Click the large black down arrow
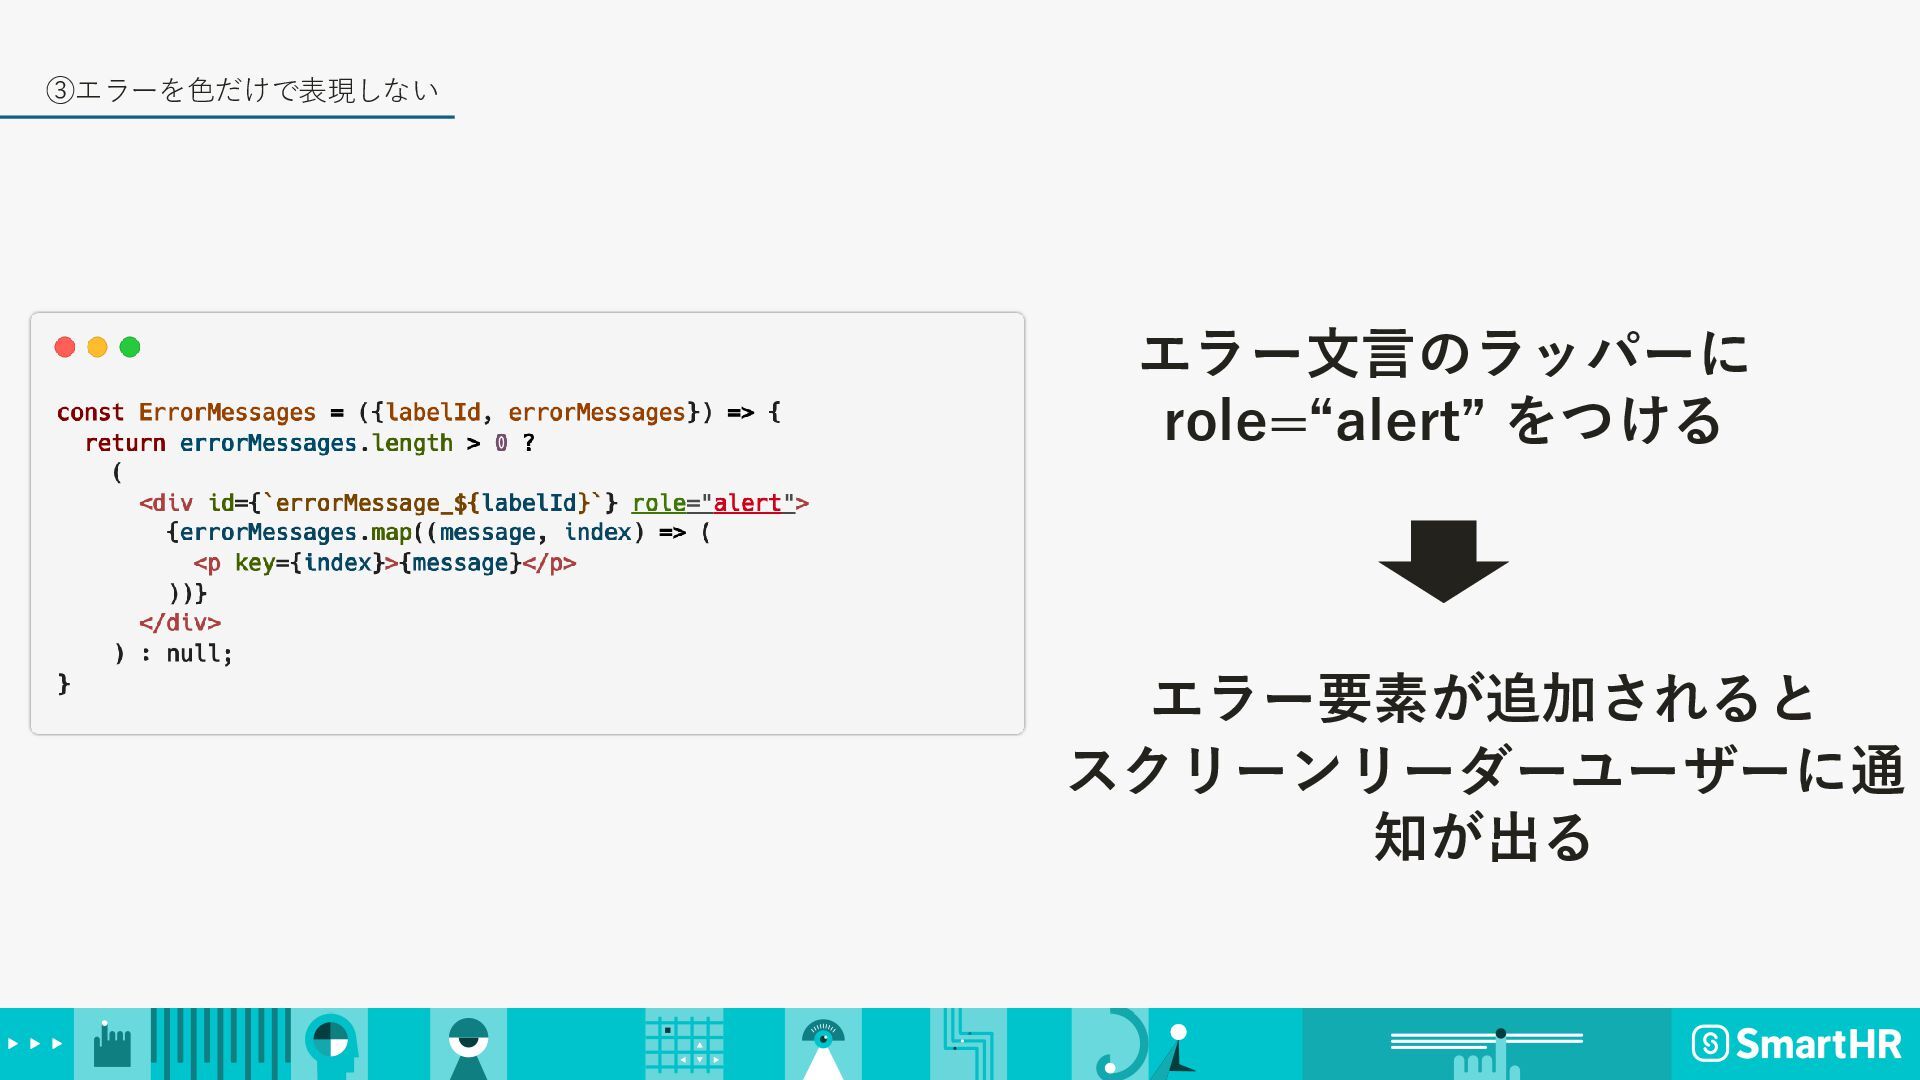Viewport: 1920px width, 1080px height. 1443,560
